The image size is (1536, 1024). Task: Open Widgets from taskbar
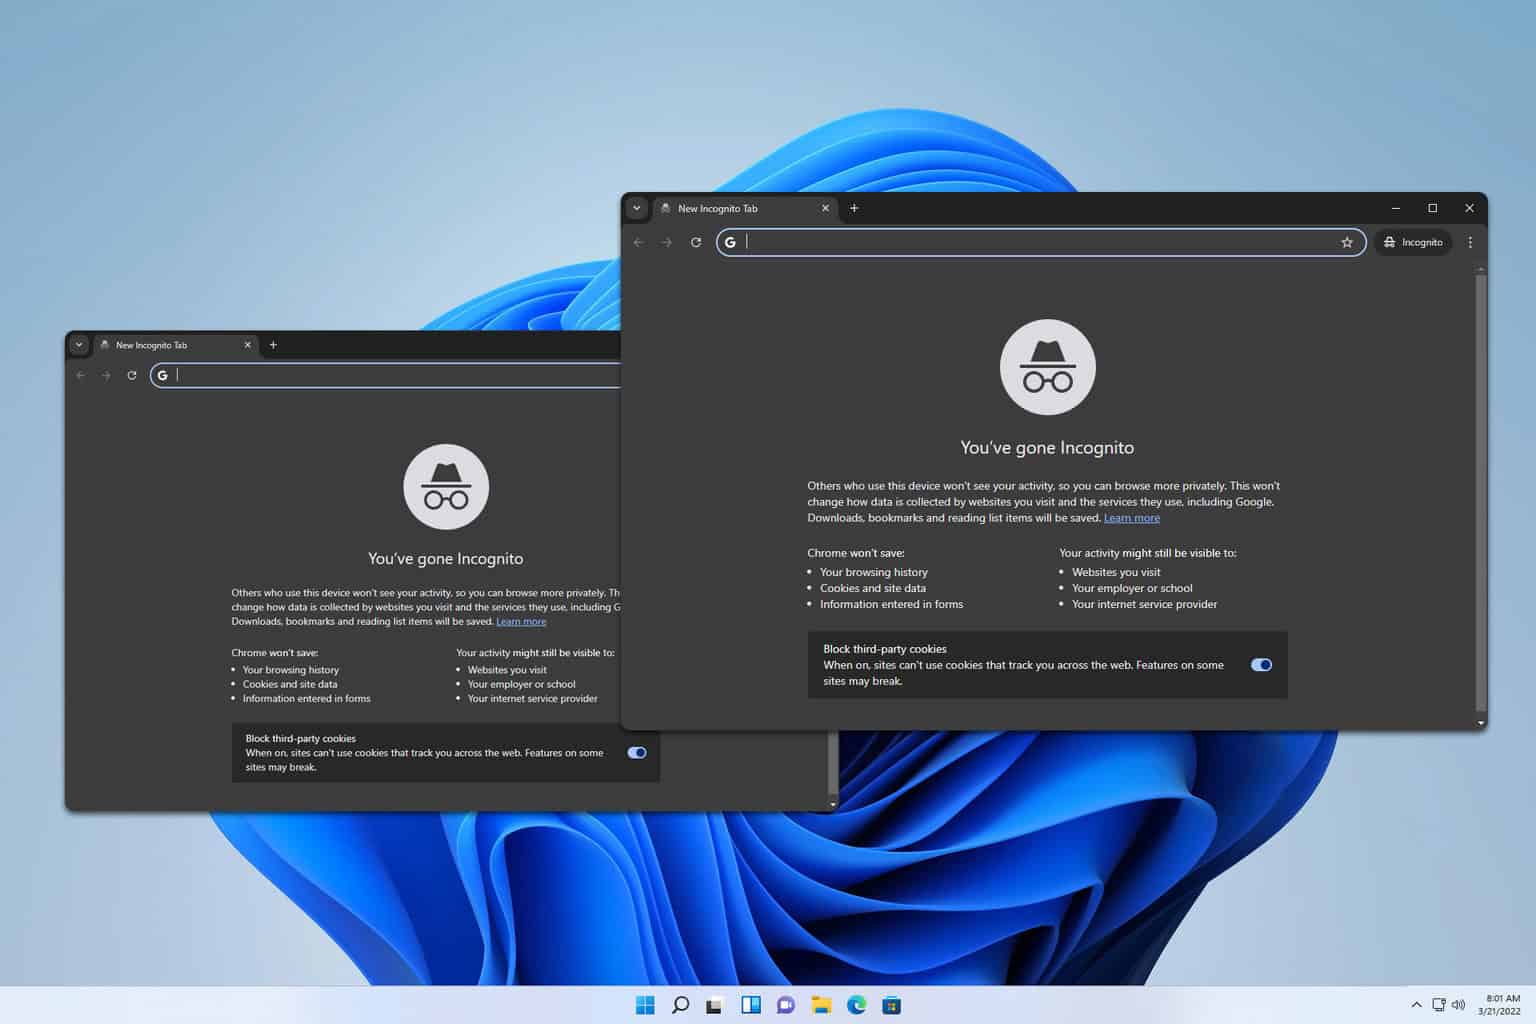click(x=751, y=1005)
